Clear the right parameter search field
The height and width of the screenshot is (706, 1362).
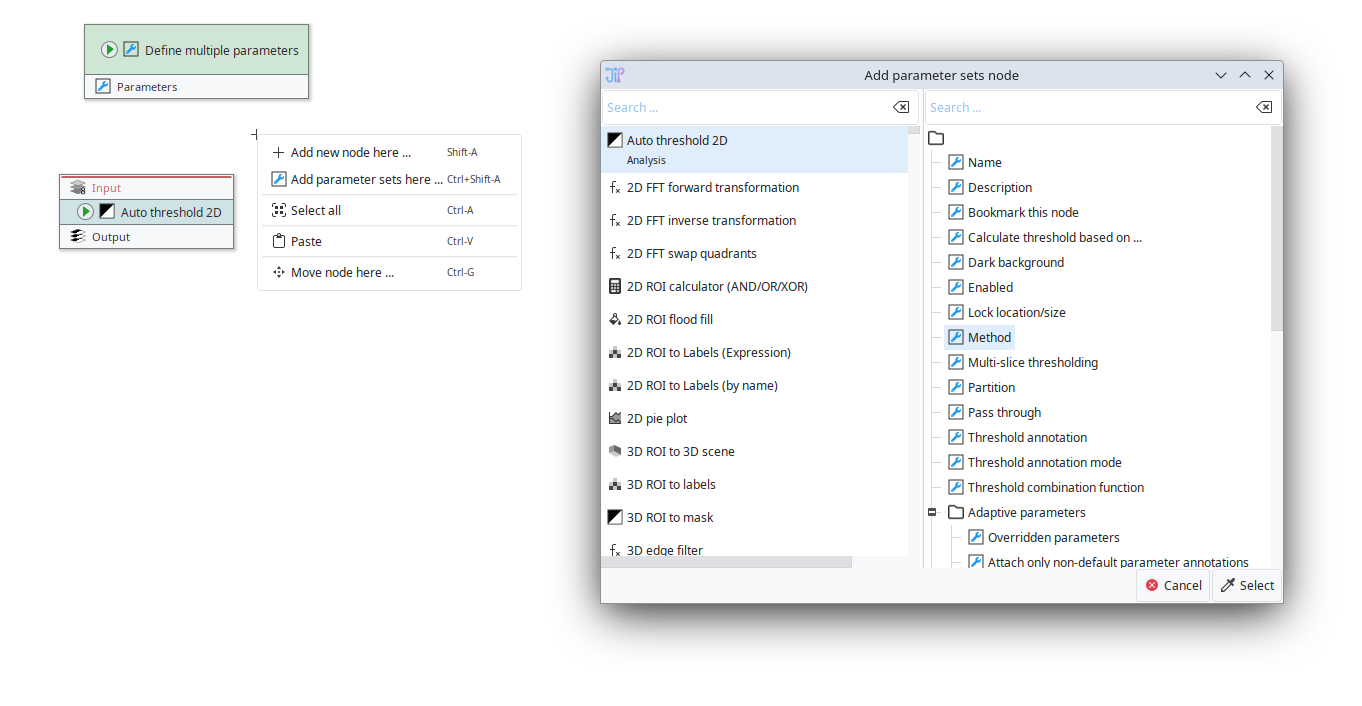tap(1263, 108)
